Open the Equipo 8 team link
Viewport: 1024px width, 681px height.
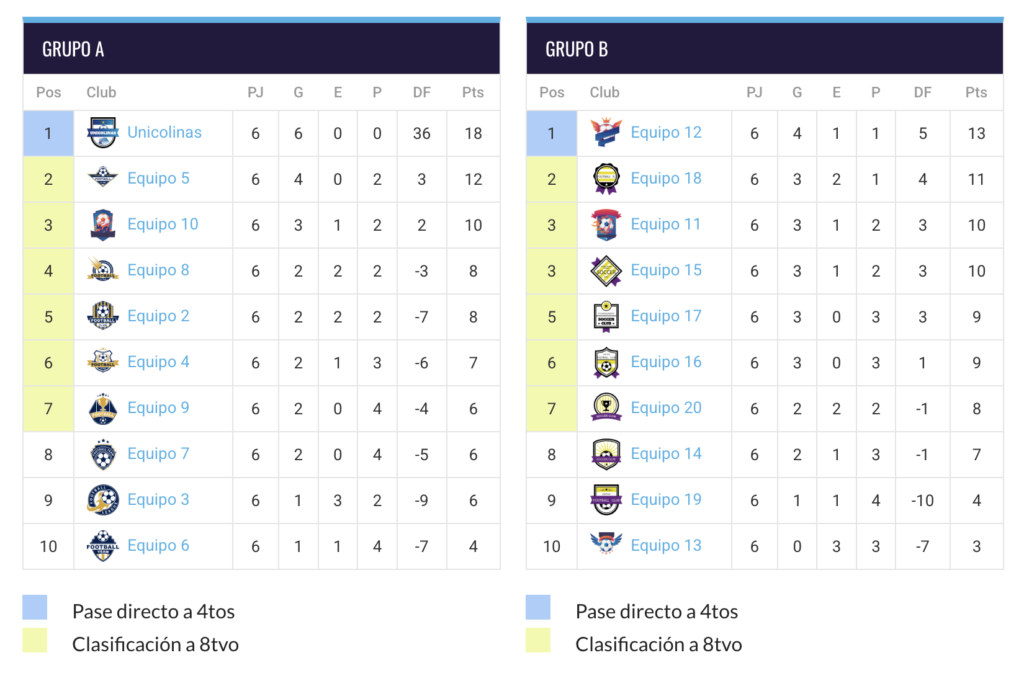pos(158,270)
